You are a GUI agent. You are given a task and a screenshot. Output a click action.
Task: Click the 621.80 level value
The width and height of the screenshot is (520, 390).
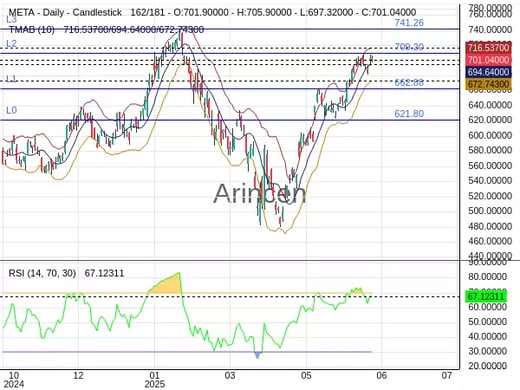pos(409,114)
